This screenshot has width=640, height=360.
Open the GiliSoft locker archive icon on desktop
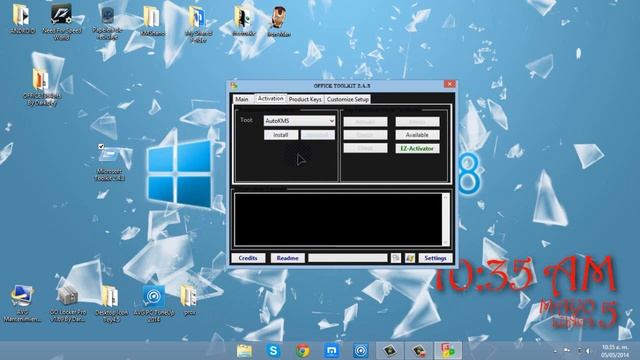point(68,303)
